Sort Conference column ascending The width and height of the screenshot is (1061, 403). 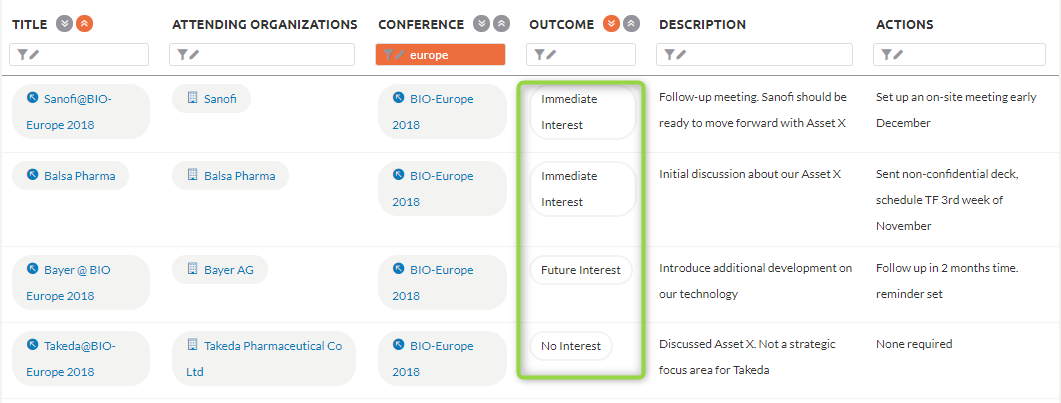pos(501,24)
